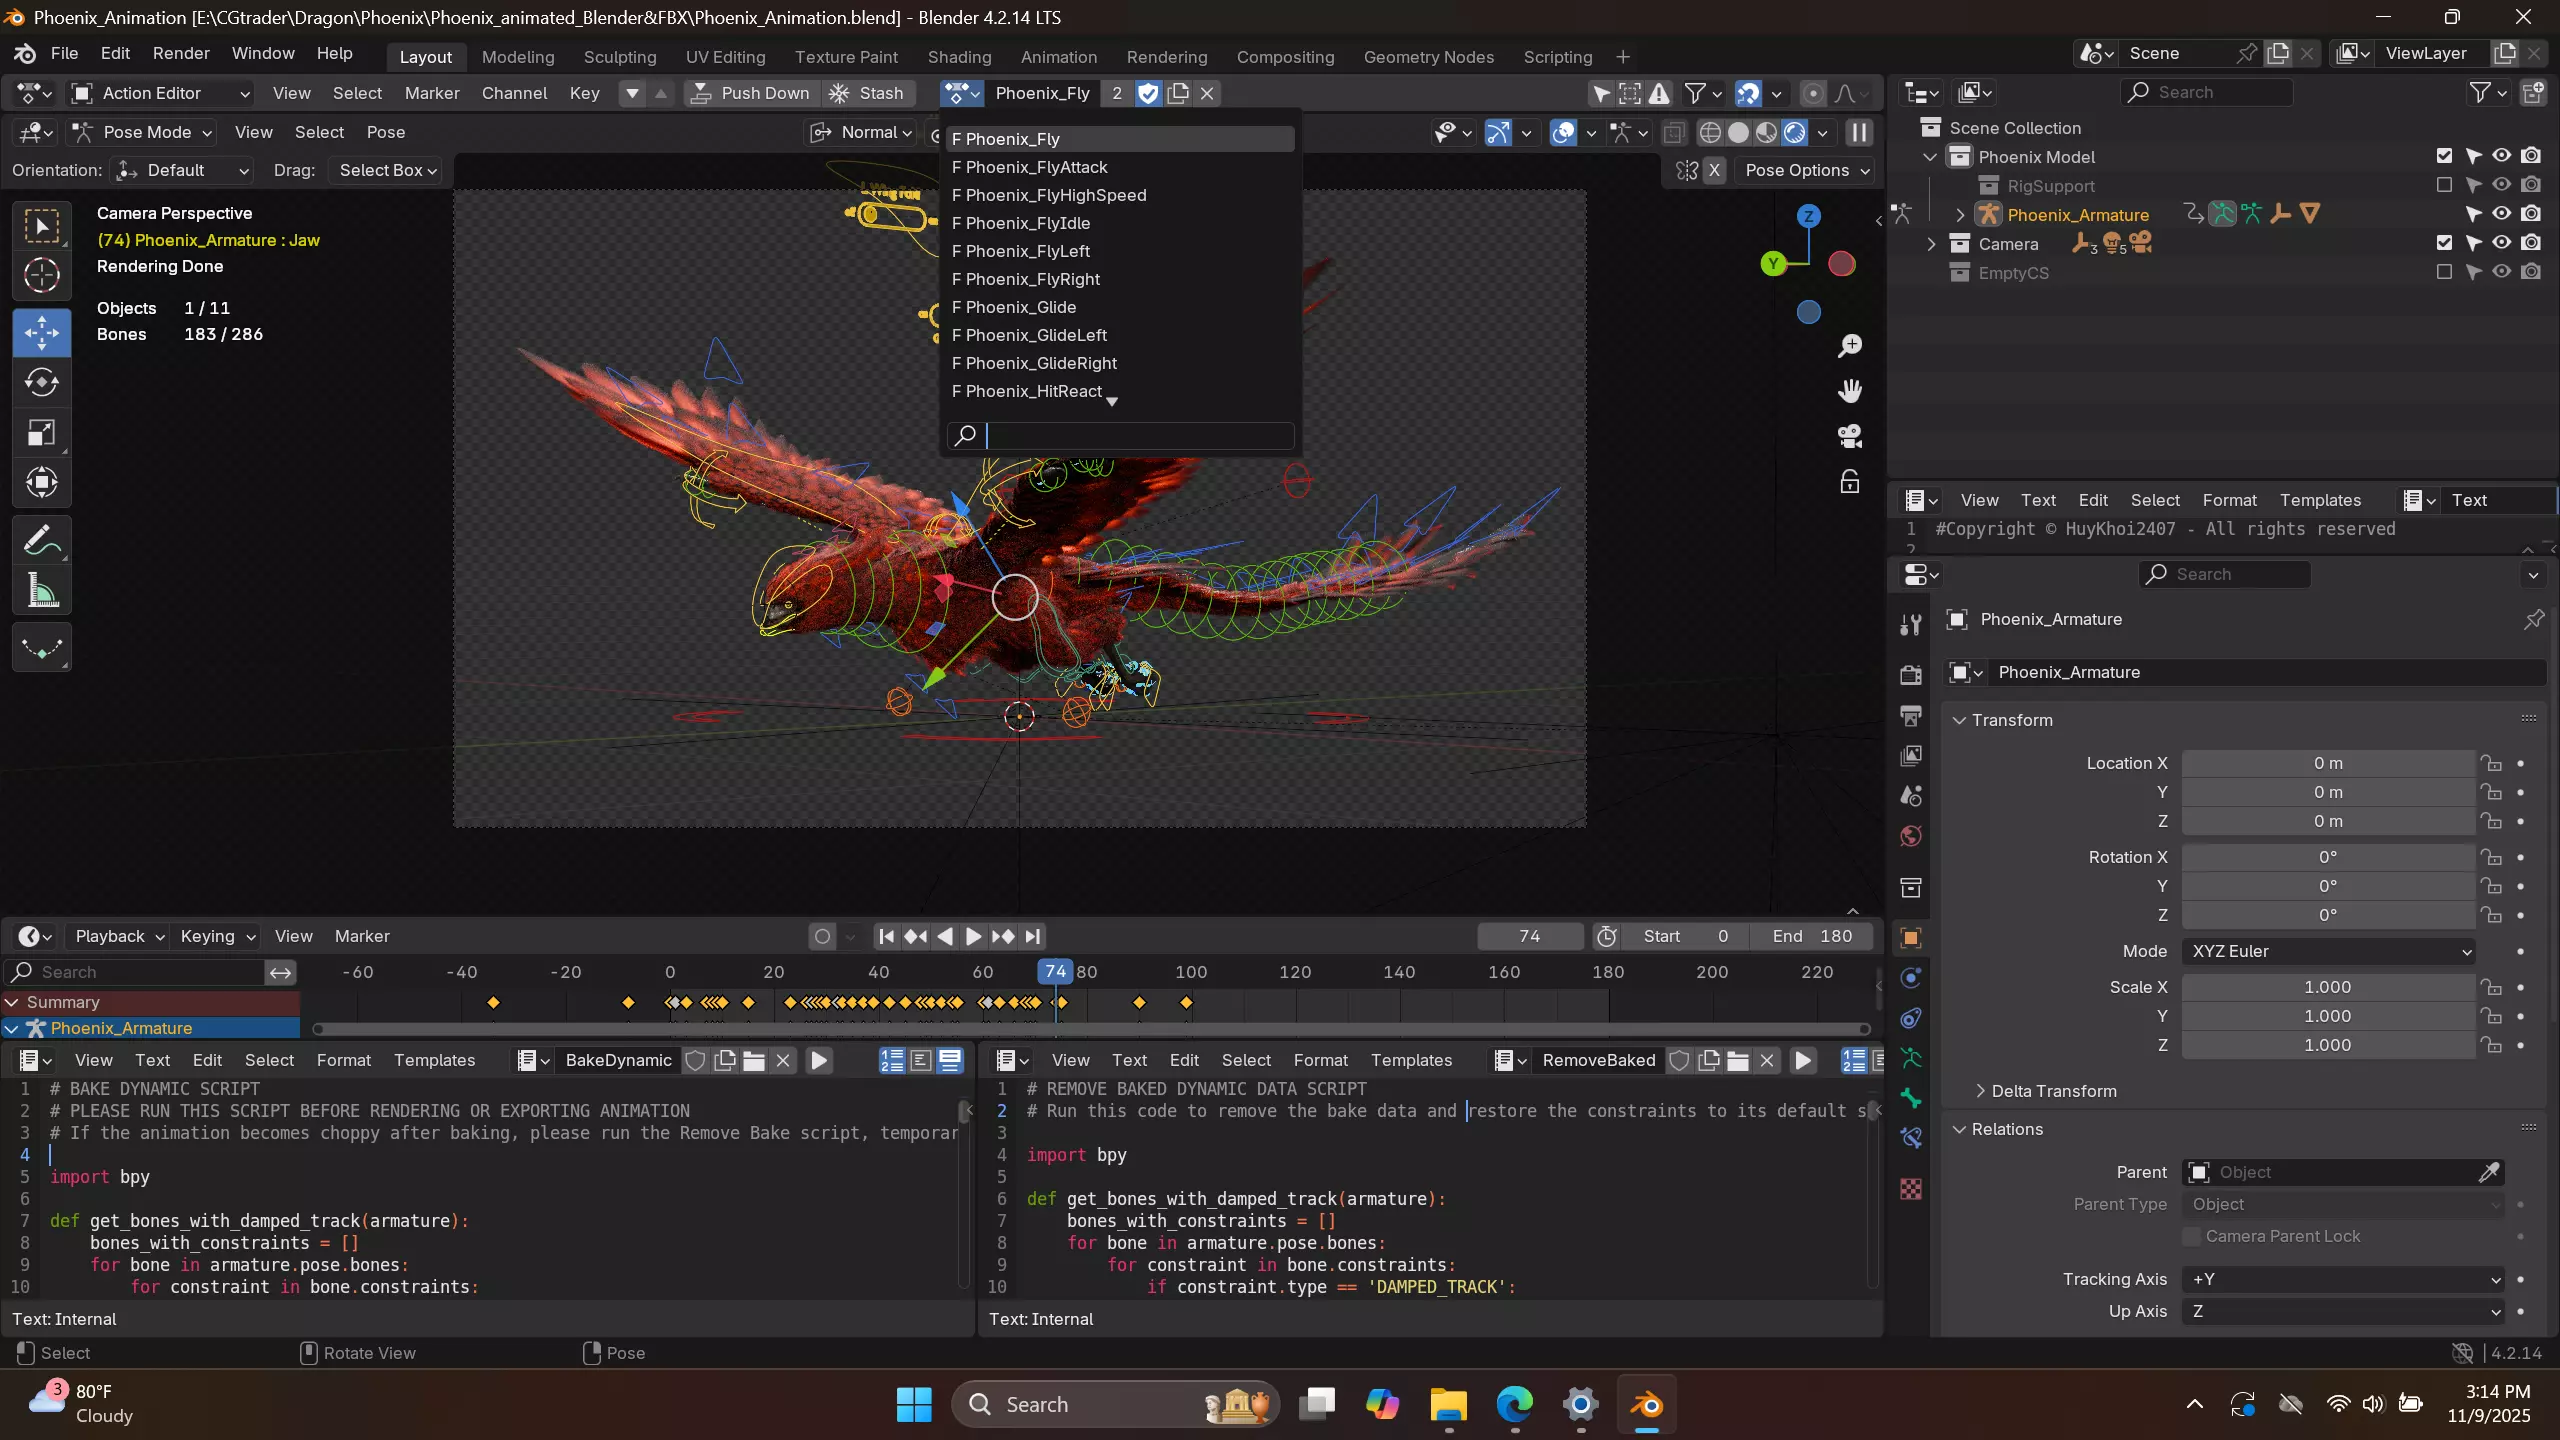2560x1440 pixels.
Task: Click the Select Box tool icon
Action: (41, 227)
